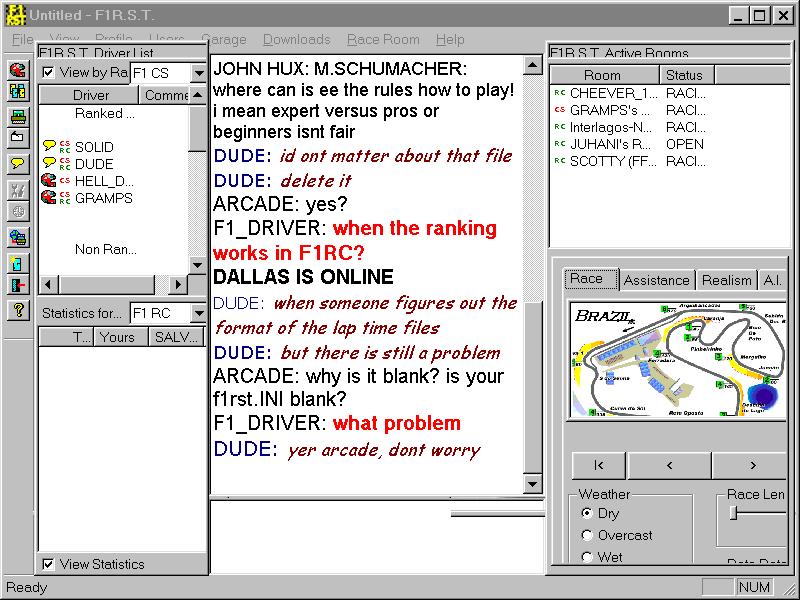Select driver GRAMPS in the driver list
Image resolution: width=800 pixels, height=600 pixels.
(x=104, y=198)
